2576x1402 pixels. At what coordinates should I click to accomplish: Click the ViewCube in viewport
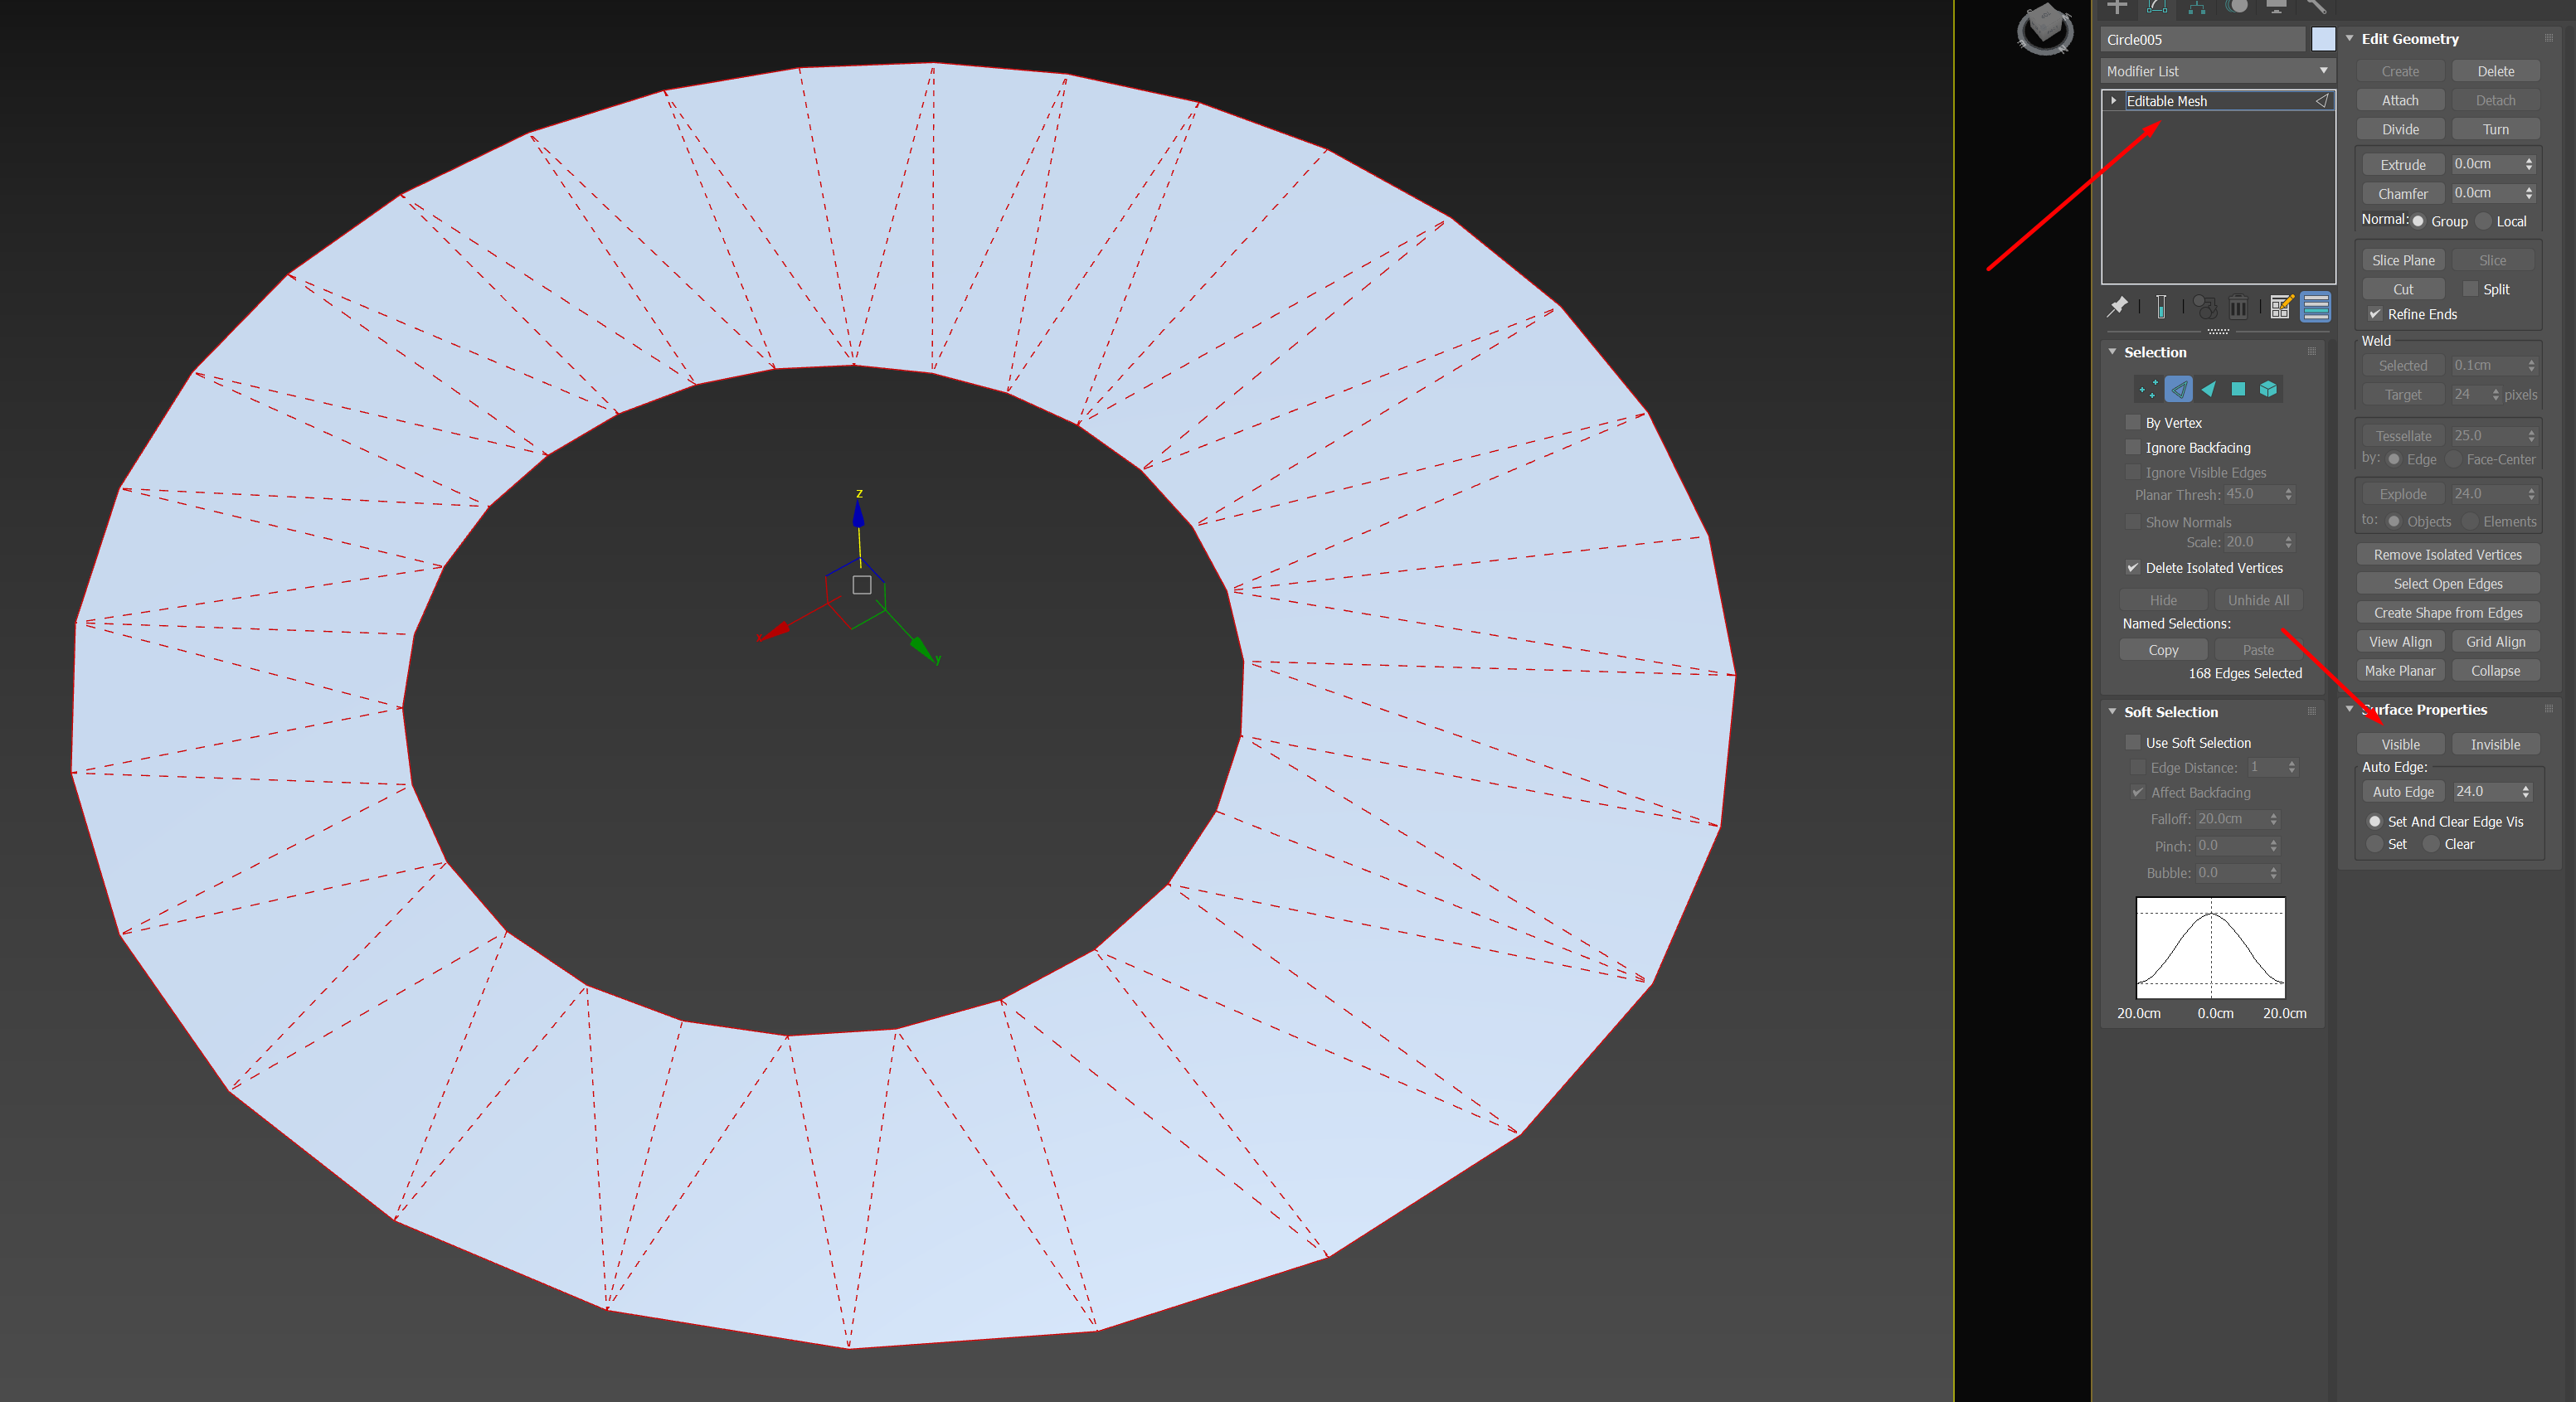[x=2045, y=30]
